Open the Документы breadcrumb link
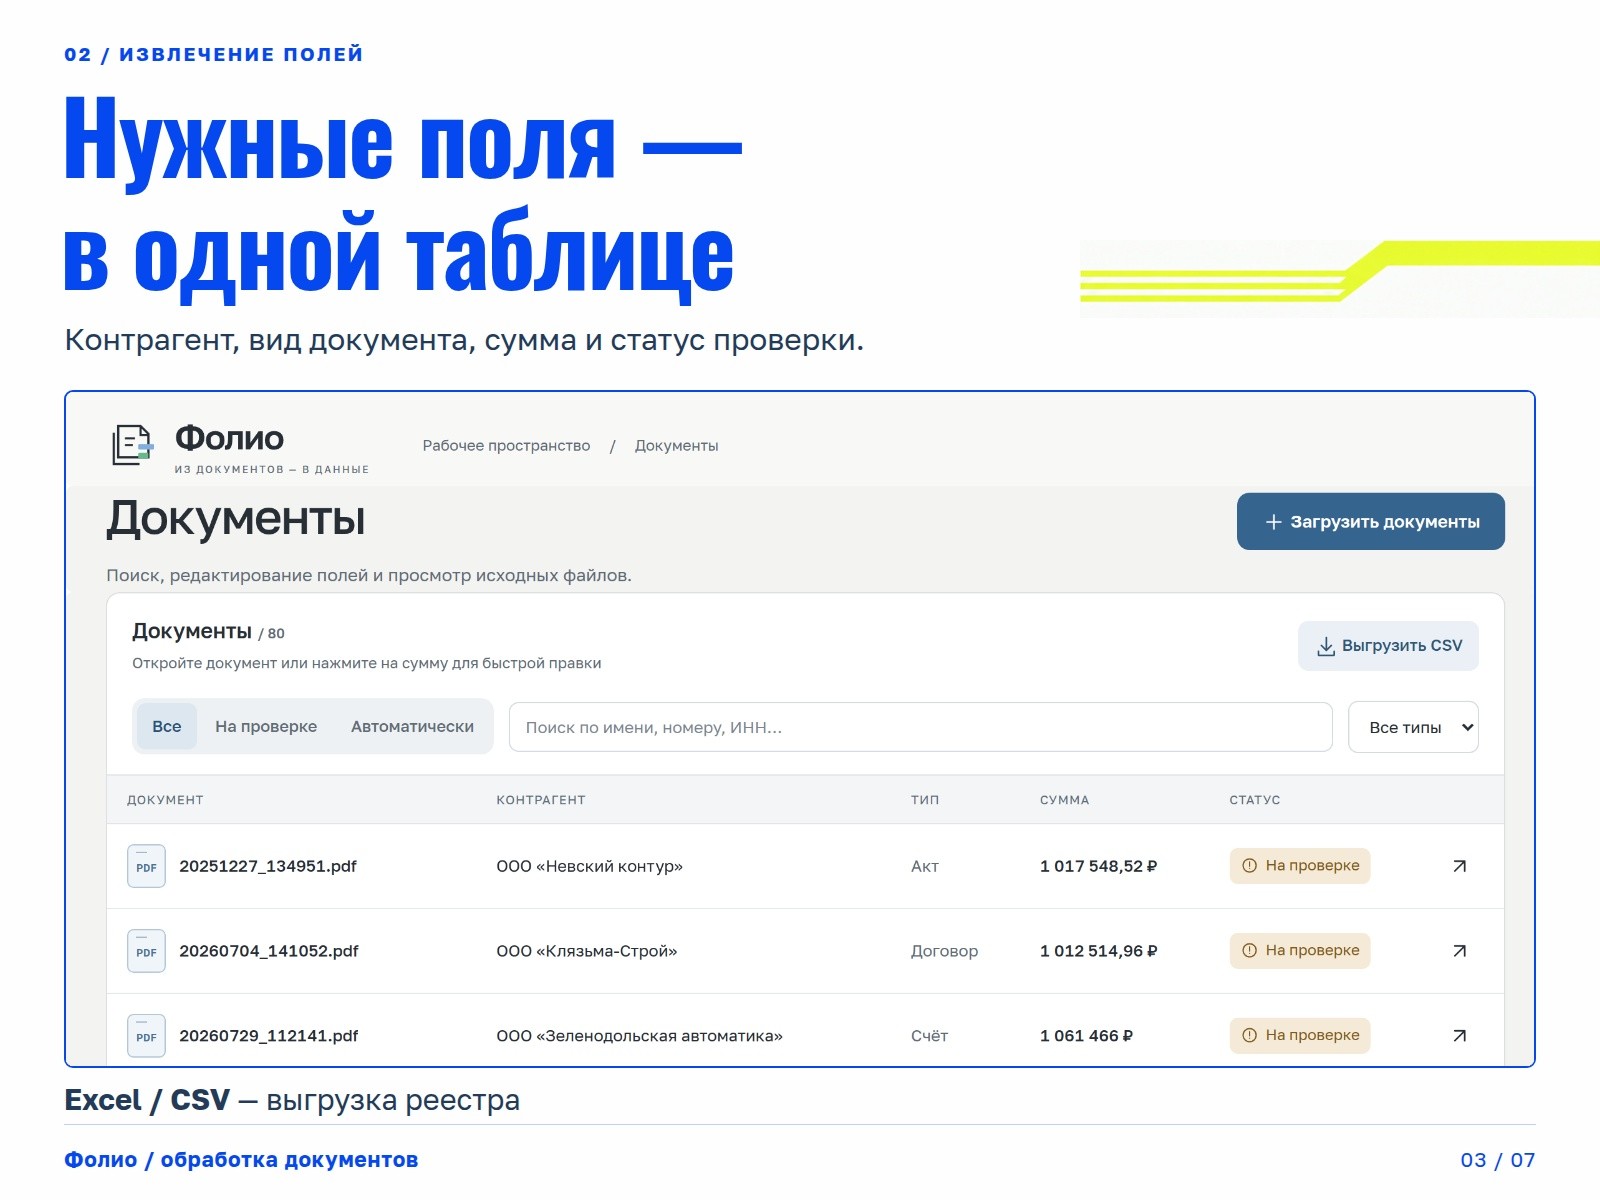The image size is (1600, 1200). [676, 446]
